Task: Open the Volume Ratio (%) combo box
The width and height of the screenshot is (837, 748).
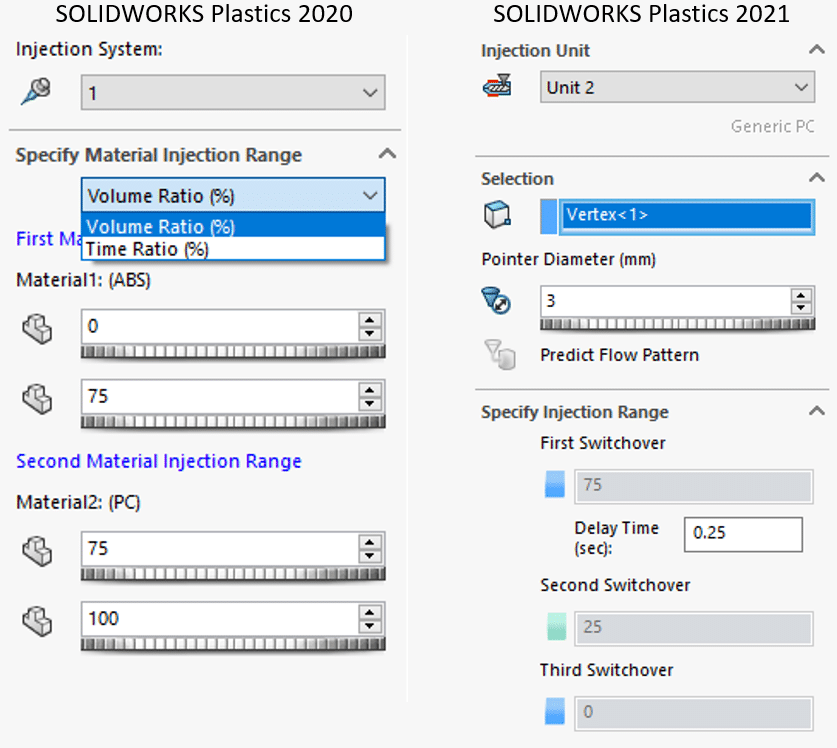Action: 233,195
